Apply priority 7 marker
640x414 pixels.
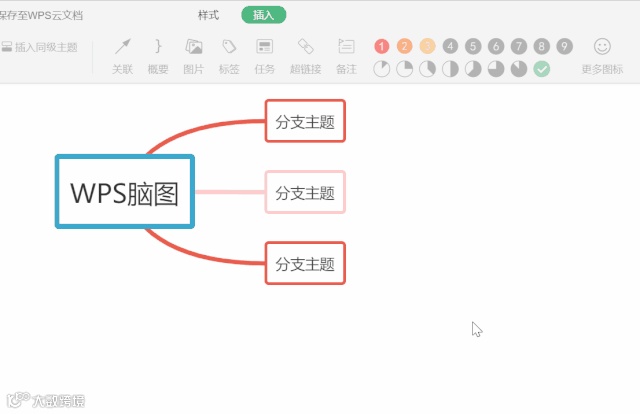519,46
